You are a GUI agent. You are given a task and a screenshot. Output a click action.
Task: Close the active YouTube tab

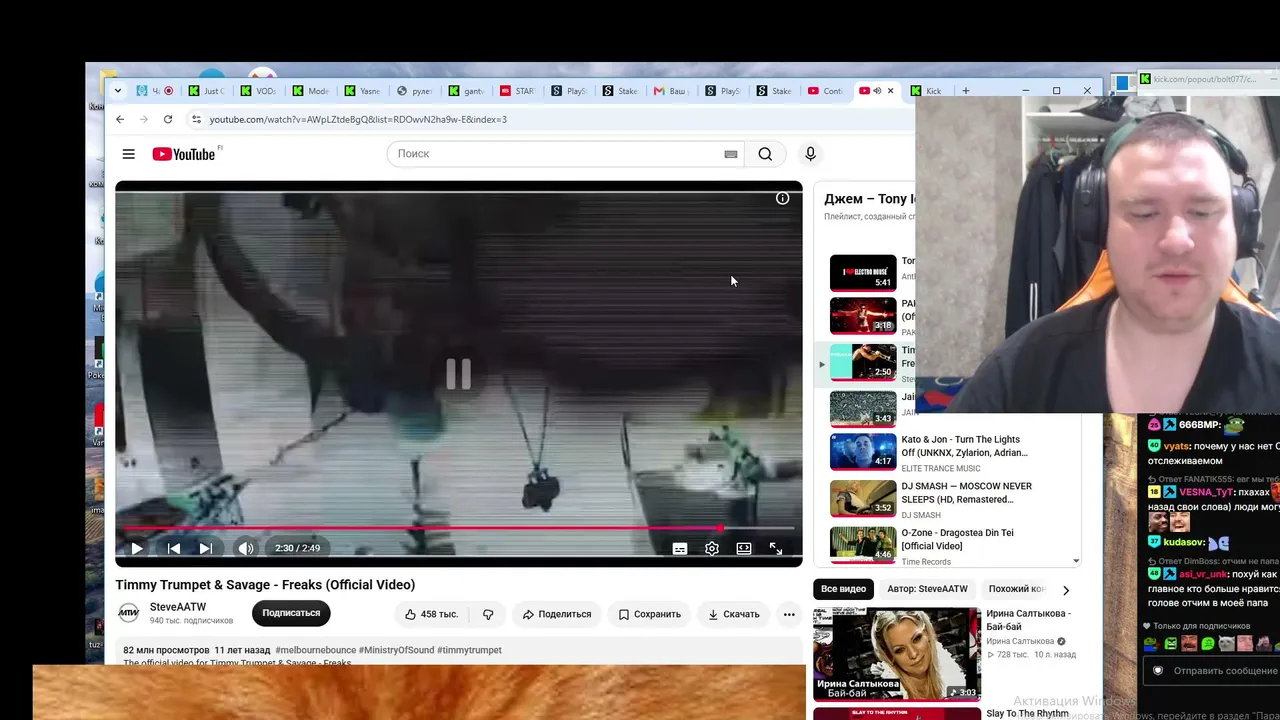click(x=890, y=91)
